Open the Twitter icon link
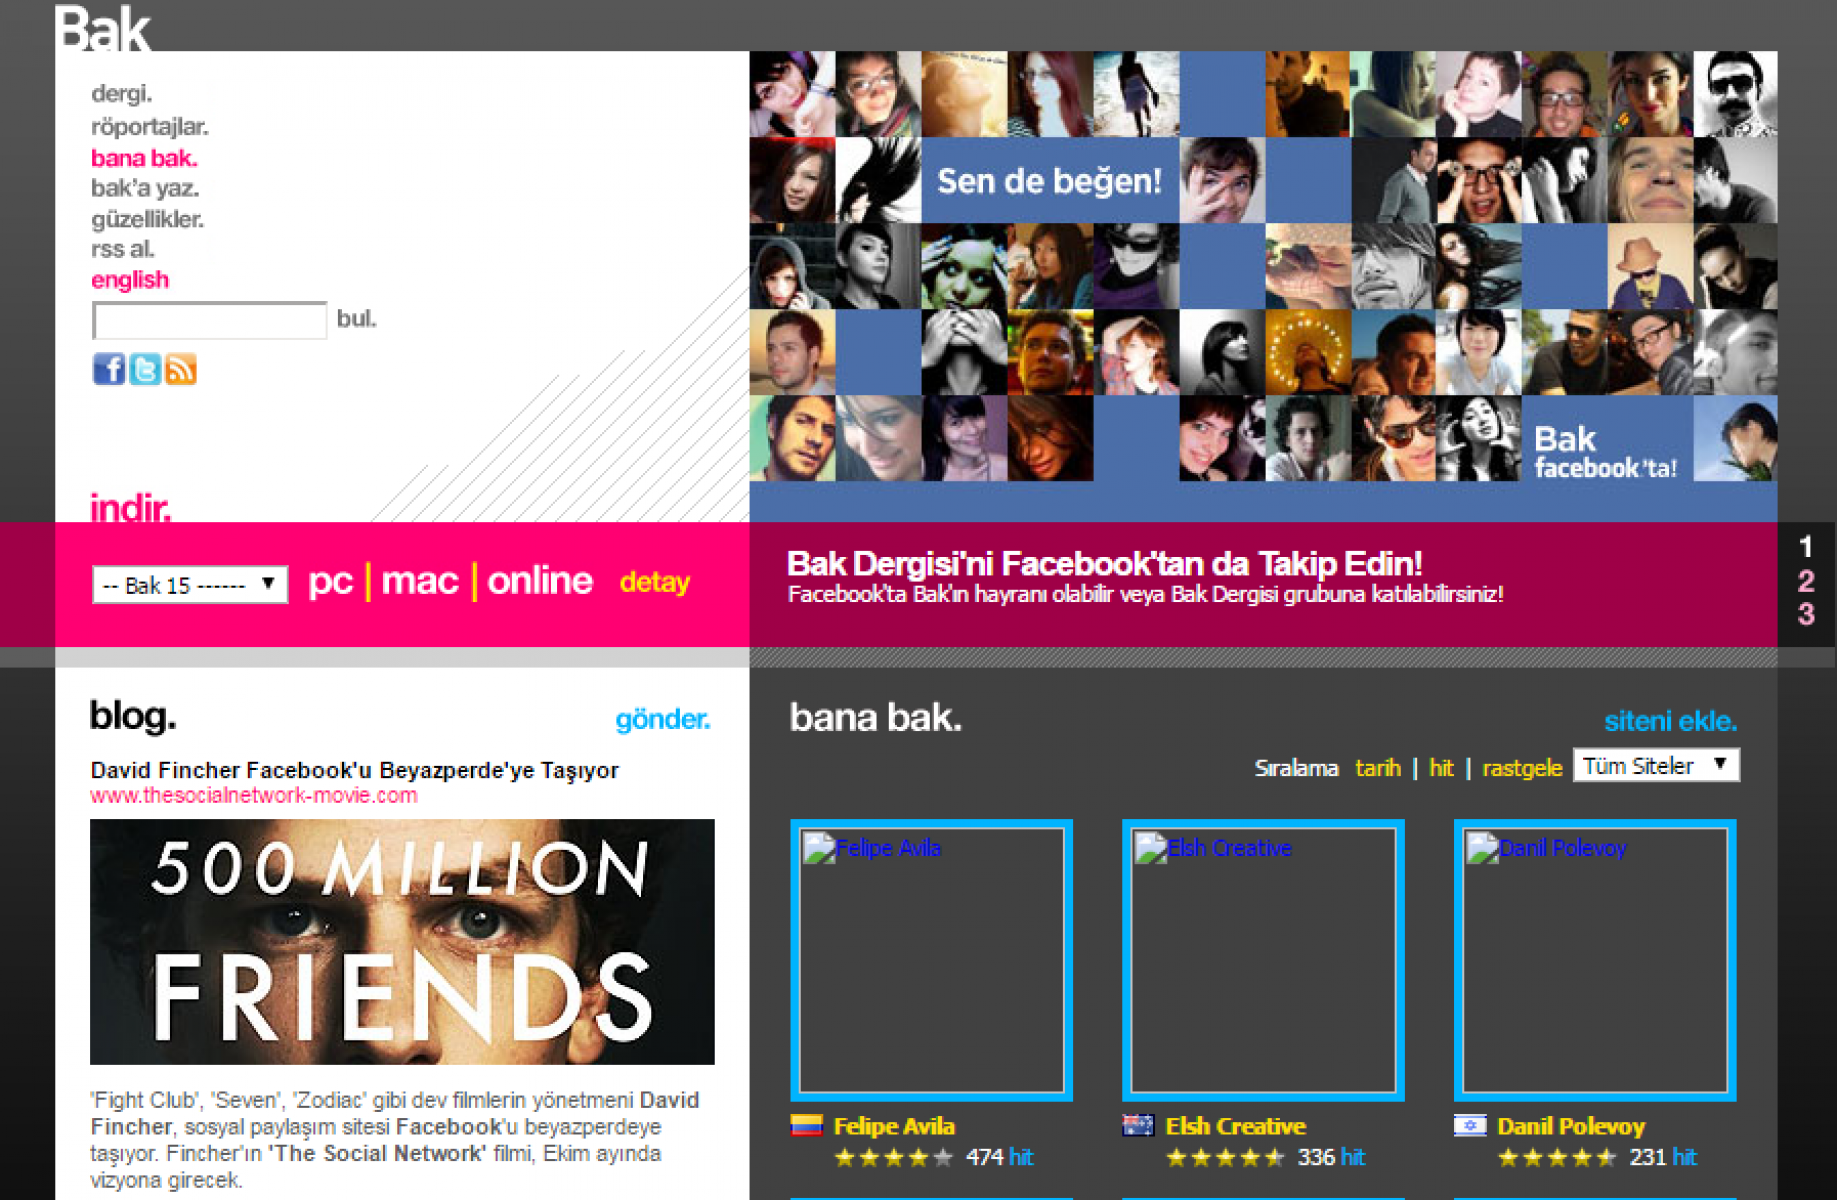 [x=145, y=369]
